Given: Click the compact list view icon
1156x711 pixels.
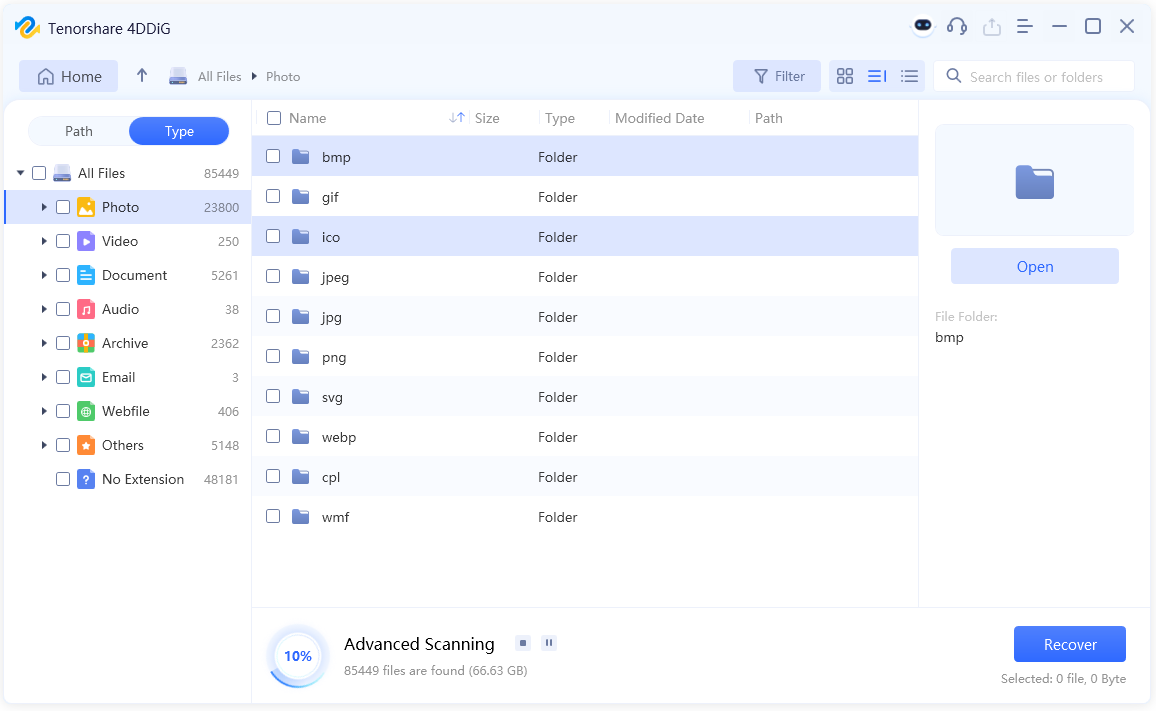Looking at the screenshot, I should pos(909,76).
